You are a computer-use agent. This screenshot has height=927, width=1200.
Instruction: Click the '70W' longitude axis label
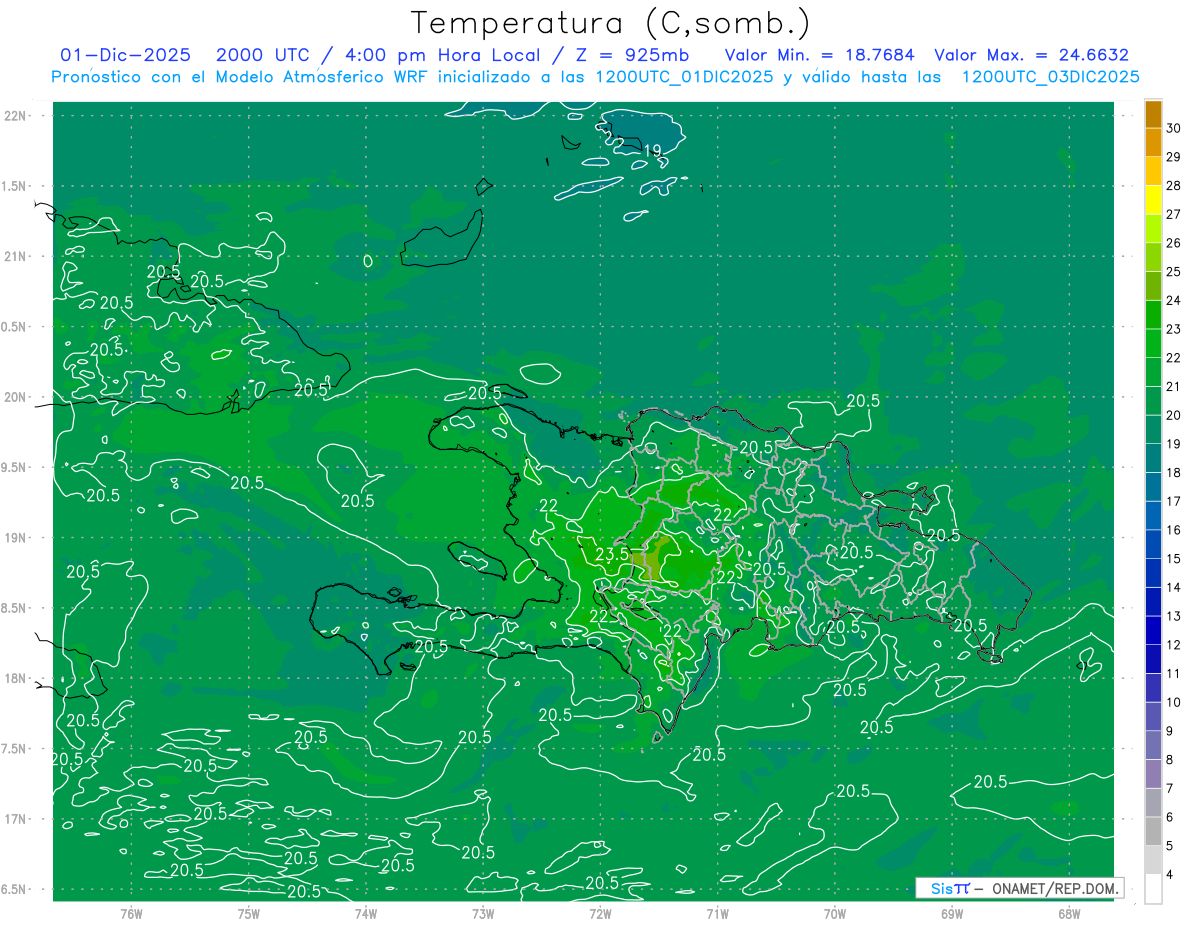[835, 913]
